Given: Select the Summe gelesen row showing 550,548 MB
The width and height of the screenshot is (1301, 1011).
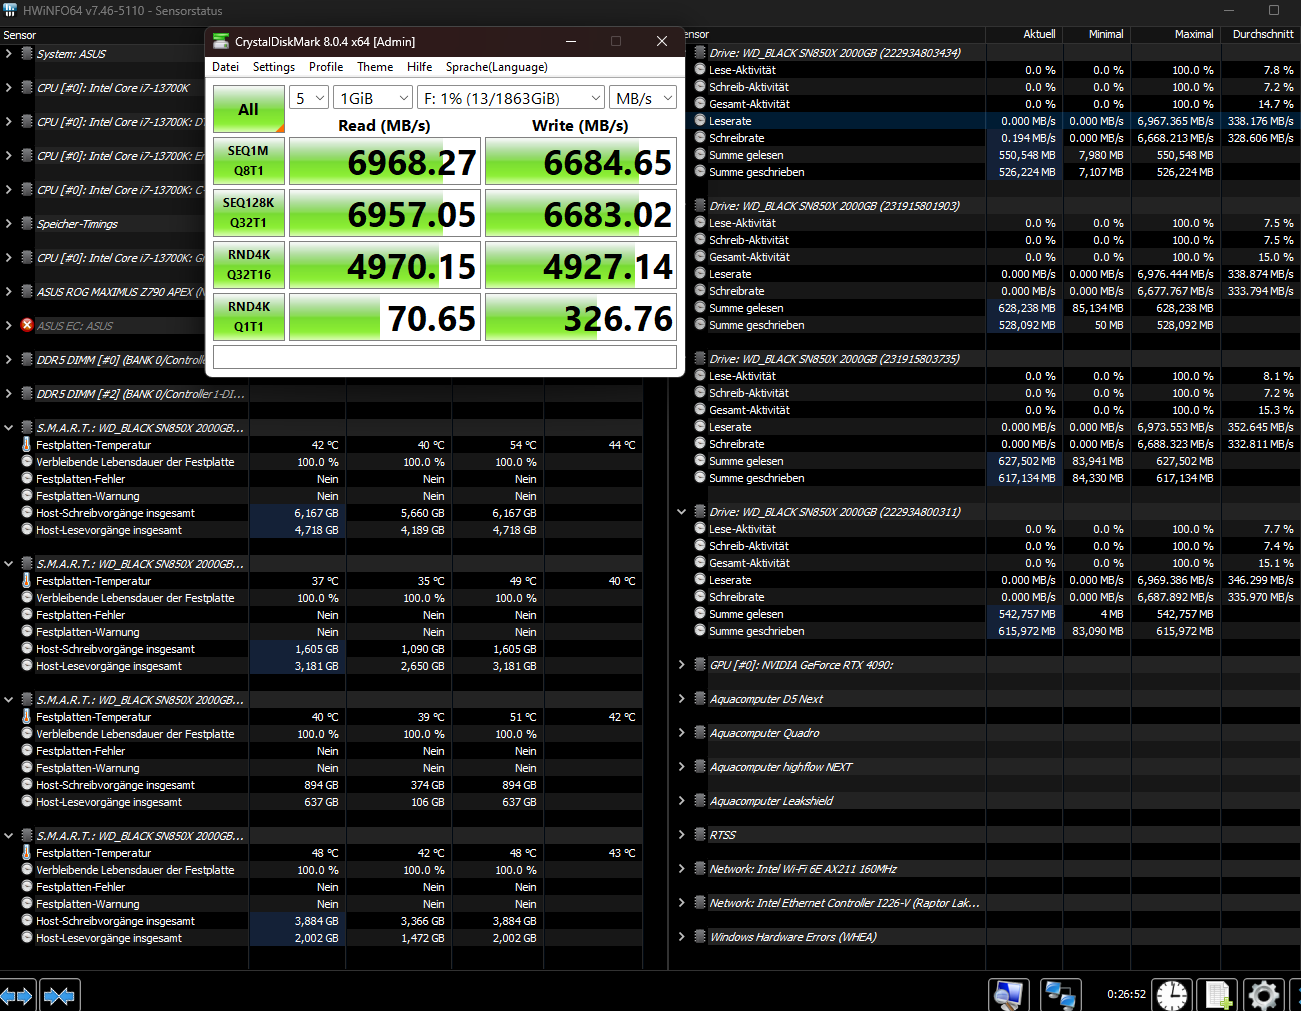Looking at the screenshot, I should point(994,155).
